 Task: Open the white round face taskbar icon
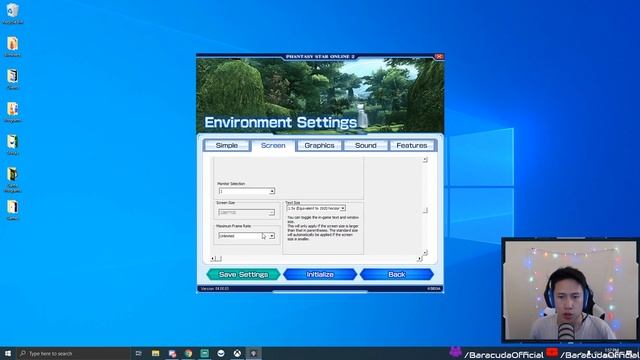click(221, 353)
